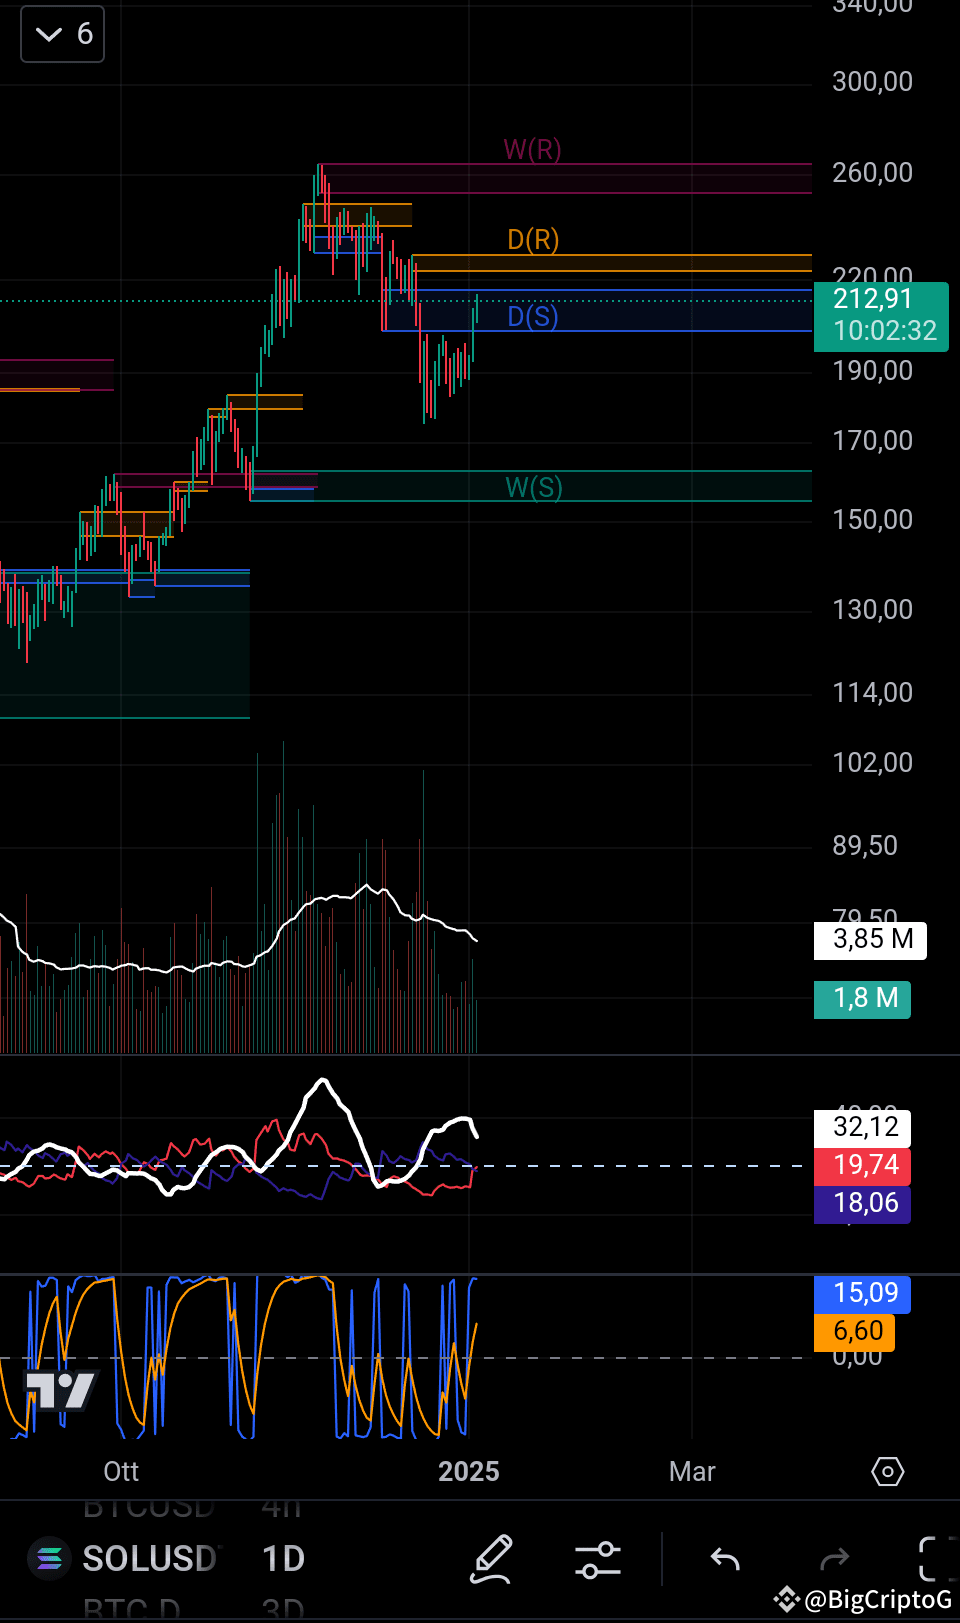Click the W(R) weekly resistance label
This screenshot has width=960, height=1623.
coord(532,149)
